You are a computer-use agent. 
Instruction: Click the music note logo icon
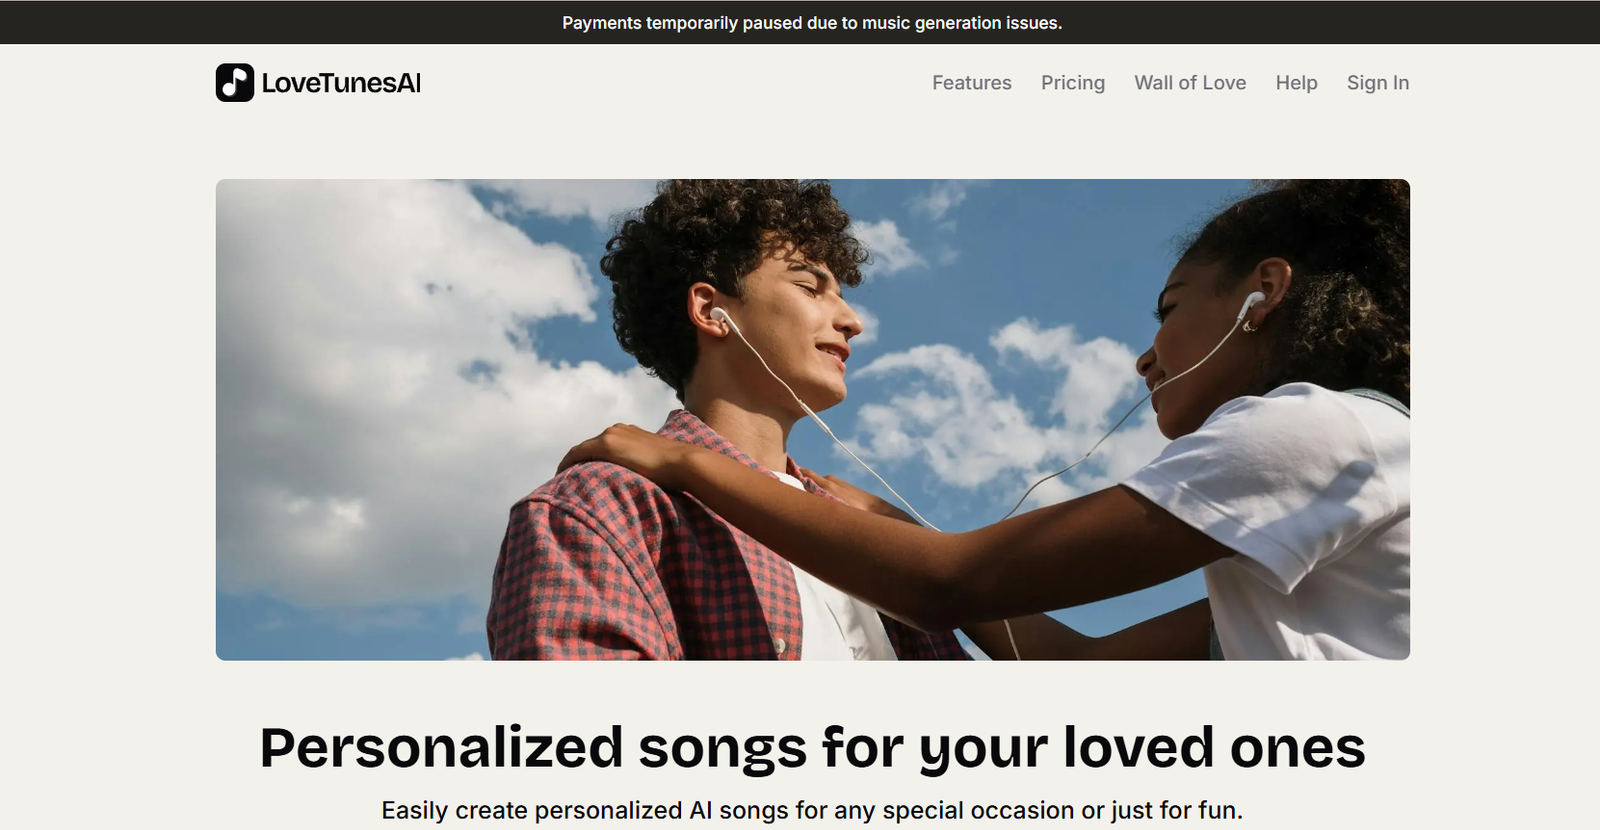tap(235, 83)
